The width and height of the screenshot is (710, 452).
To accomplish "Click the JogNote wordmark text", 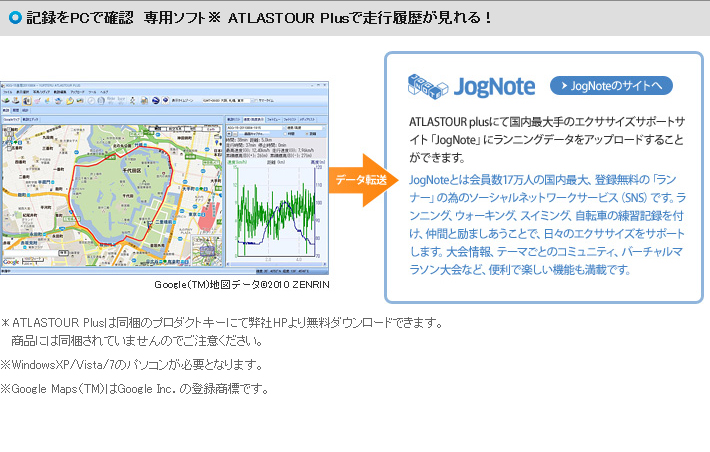I will 494,87.
